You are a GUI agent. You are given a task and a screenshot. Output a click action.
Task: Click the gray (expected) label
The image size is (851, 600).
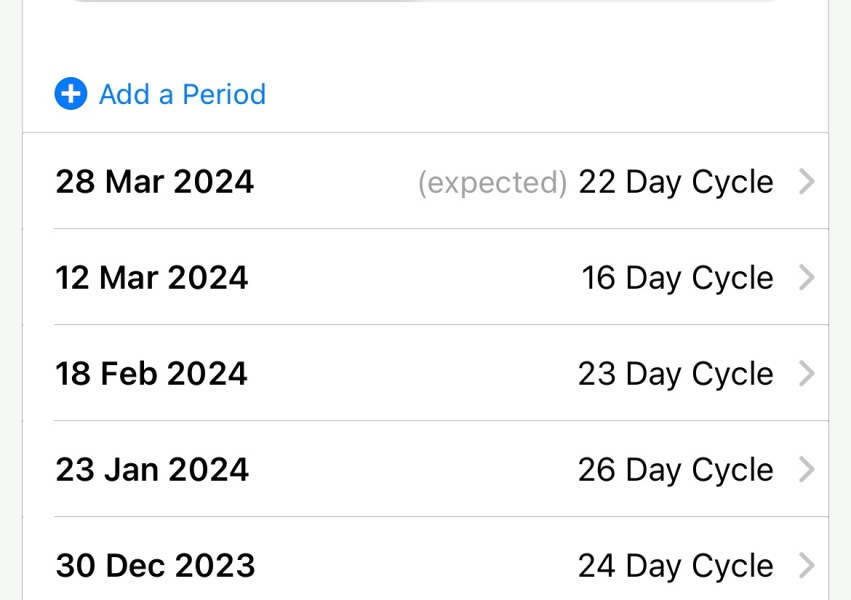492,183
